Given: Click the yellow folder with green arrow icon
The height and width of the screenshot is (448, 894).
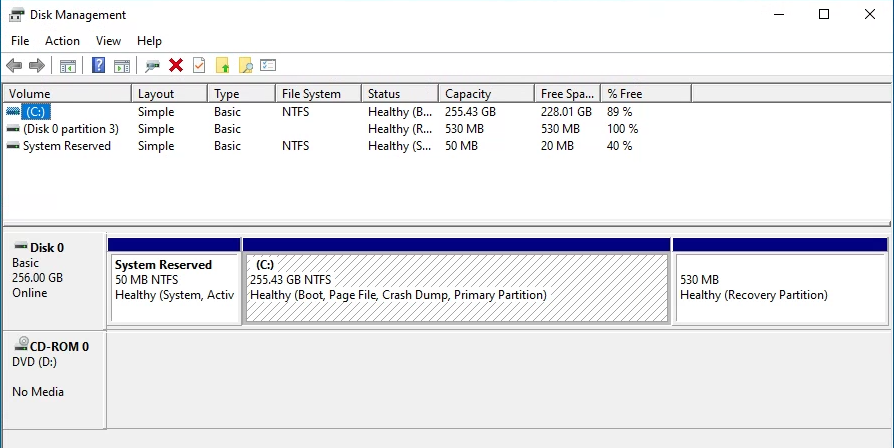Looking at the screenshot, I should [222, 66].
